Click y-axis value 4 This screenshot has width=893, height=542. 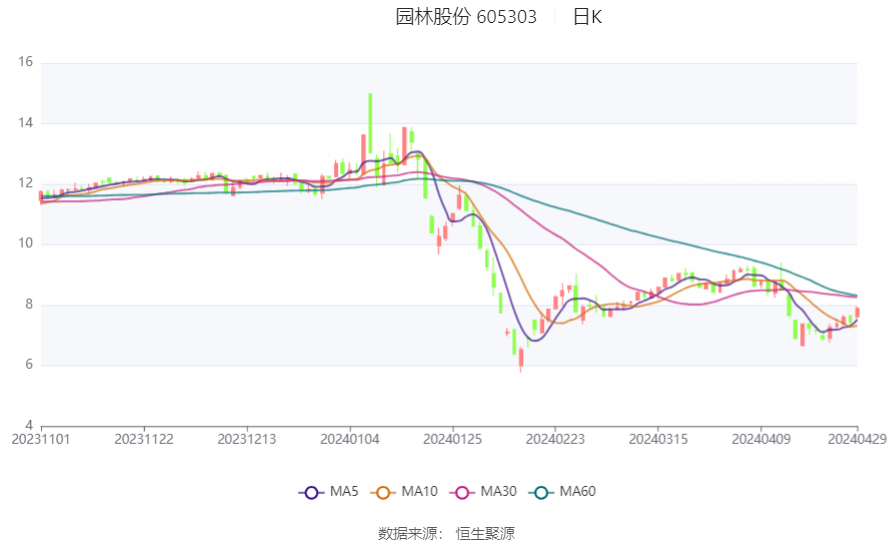[29, 425]
